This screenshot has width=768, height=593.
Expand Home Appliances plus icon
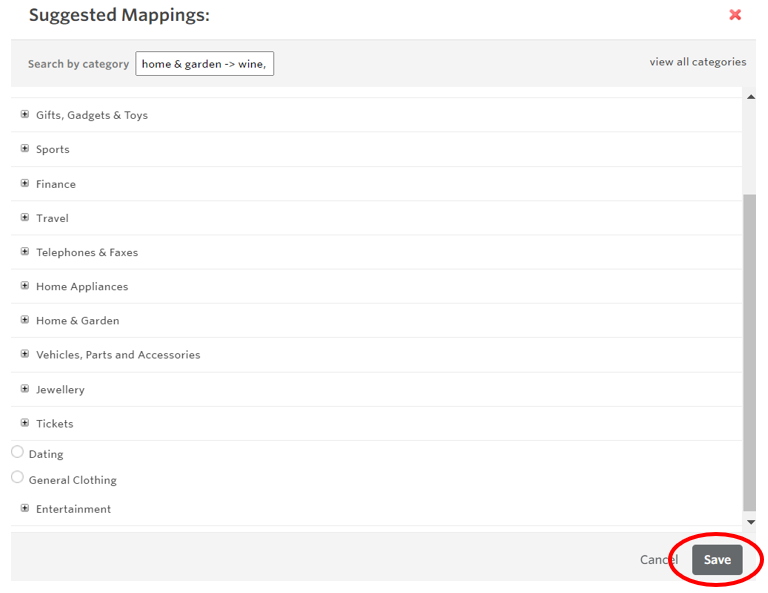[25, 286]
